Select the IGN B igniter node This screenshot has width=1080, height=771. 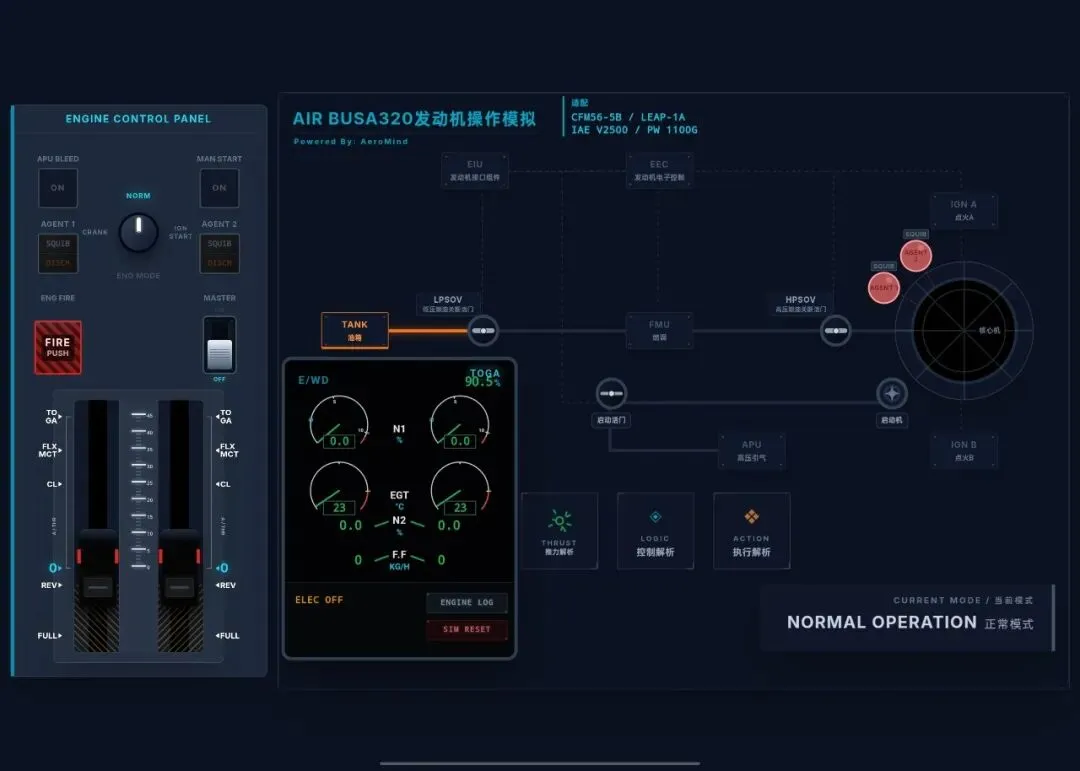(x=964, y=451)
